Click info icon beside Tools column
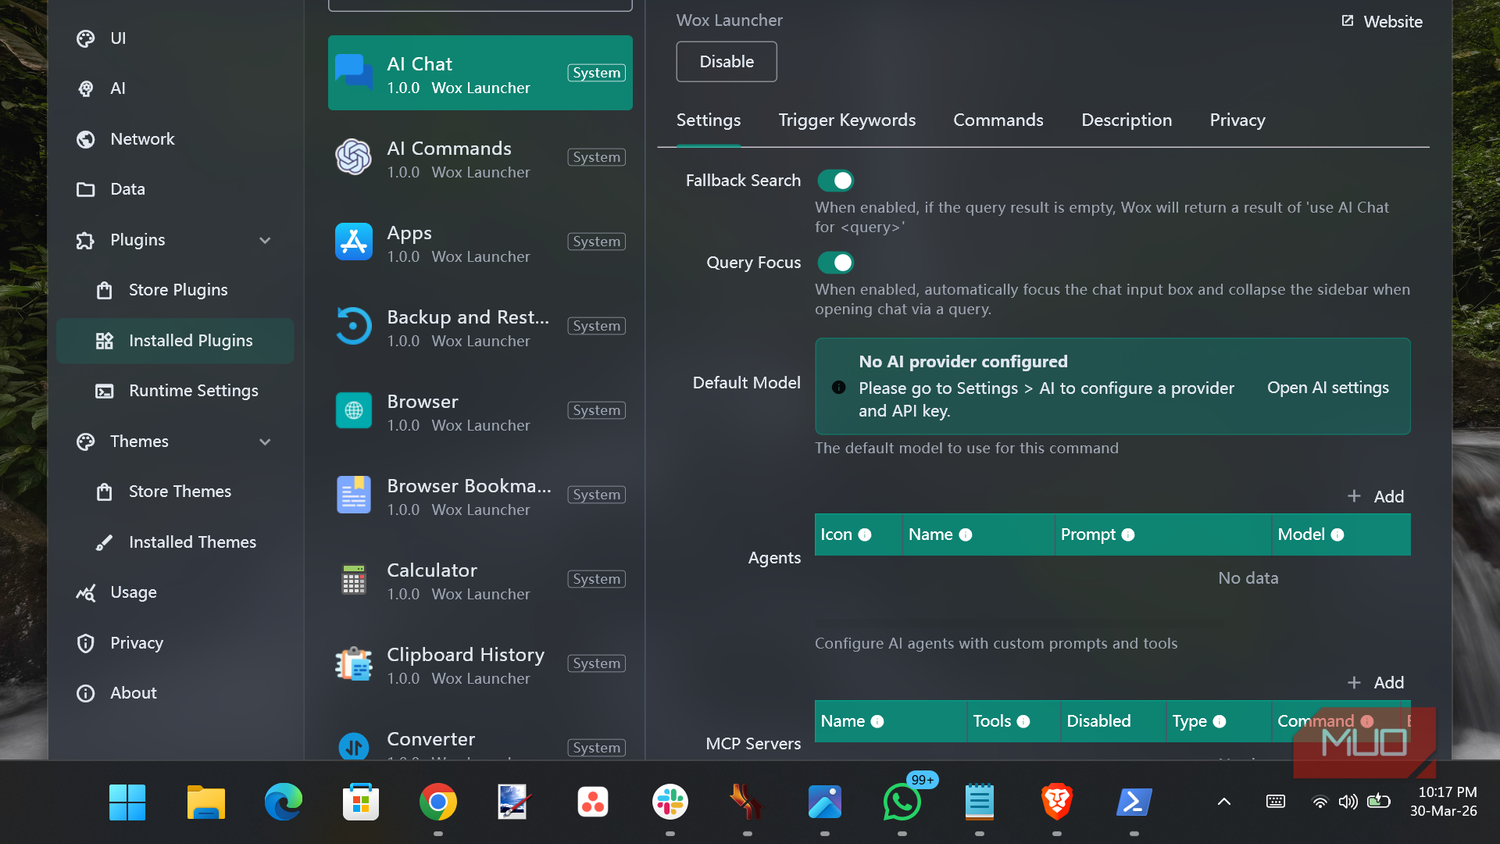This screenshot has height=844, width=1500. click(x=1023, y=721)
